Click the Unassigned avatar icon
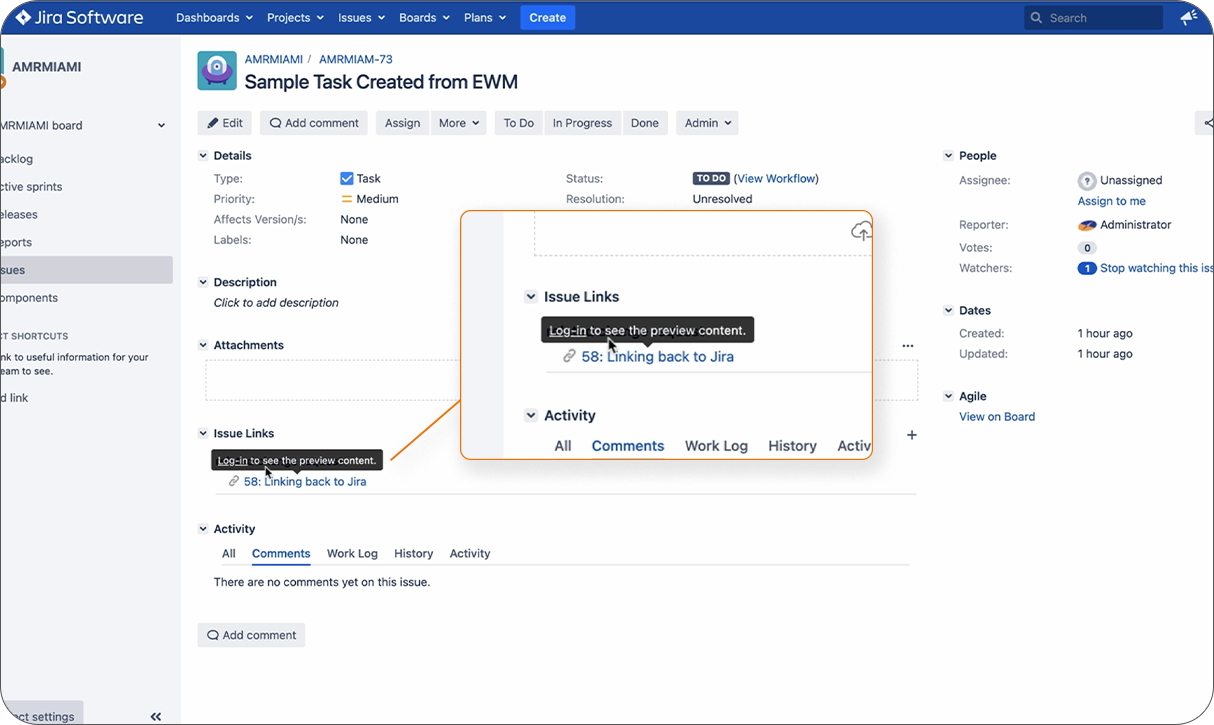The image size is (1214, 725). coord(1087,181)
